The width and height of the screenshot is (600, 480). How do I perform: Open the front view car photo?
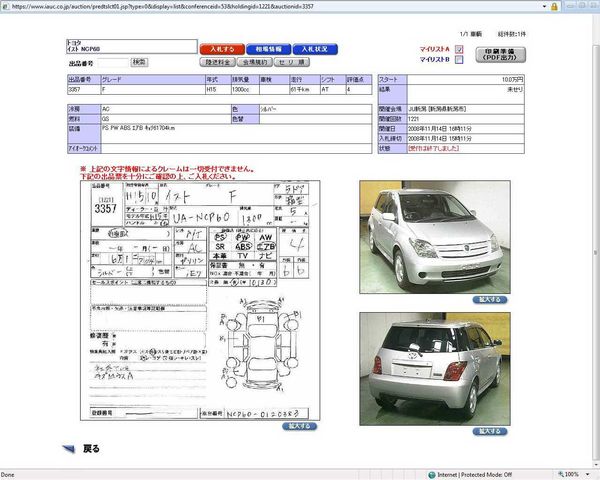click(435, 237)
